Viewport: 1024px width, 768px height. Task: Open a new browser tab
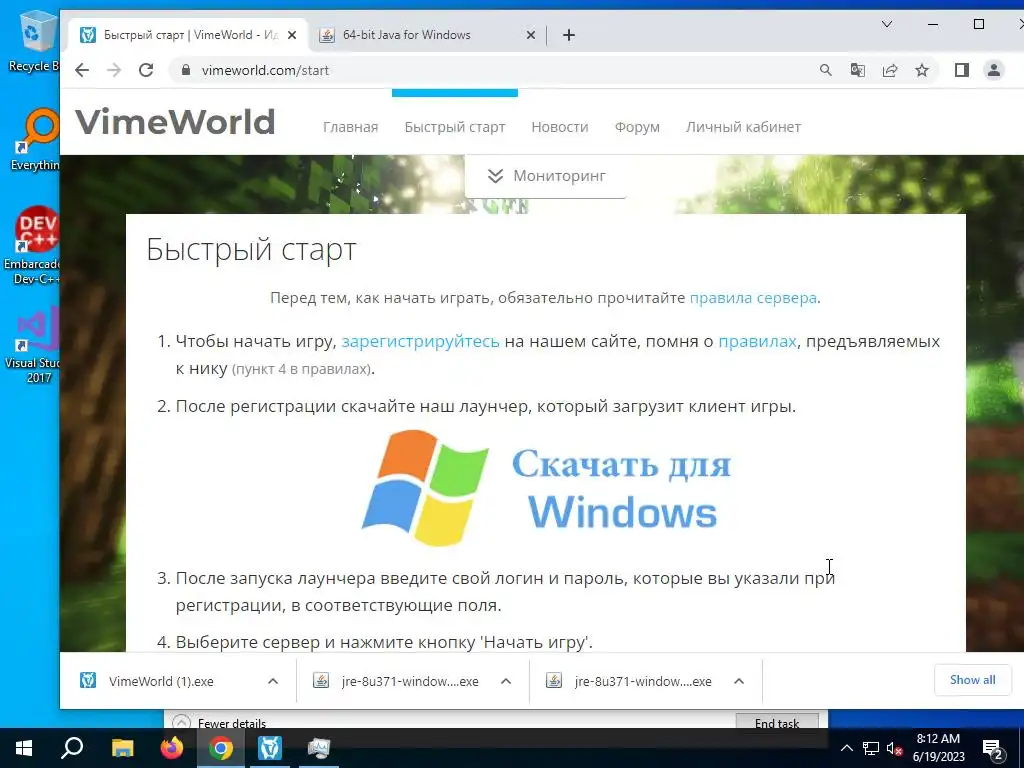(569, 35)
